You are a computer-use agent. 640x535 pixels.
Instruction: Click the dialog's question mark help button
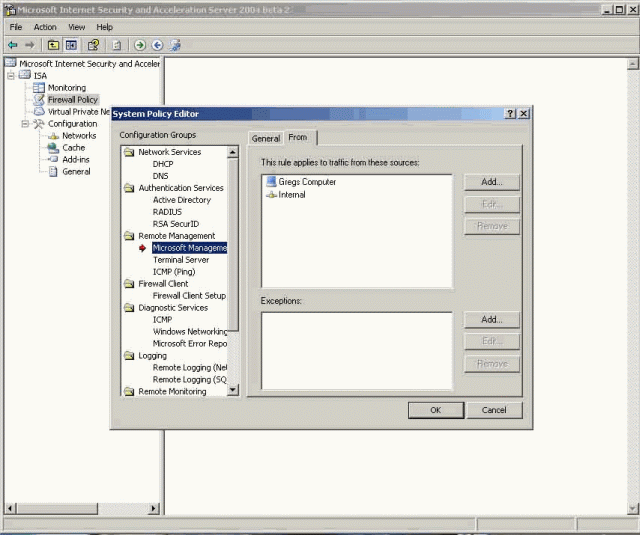click(510, 114)
